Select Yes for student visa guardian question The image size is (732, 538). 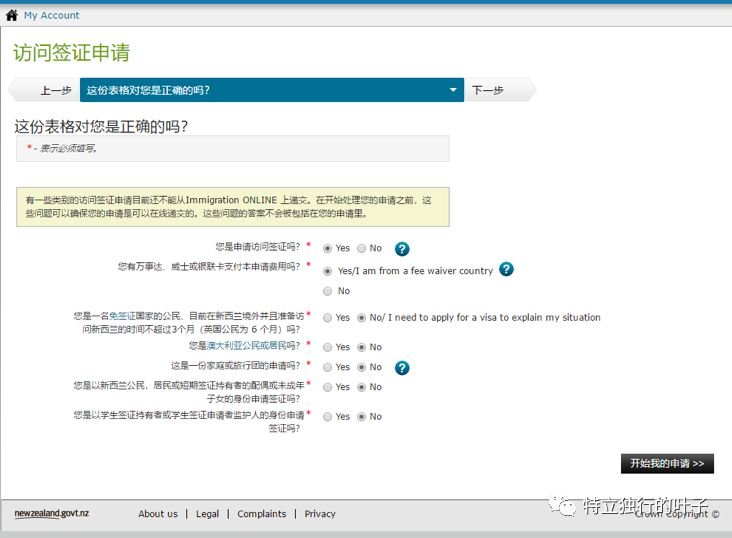tap(327, 417)
